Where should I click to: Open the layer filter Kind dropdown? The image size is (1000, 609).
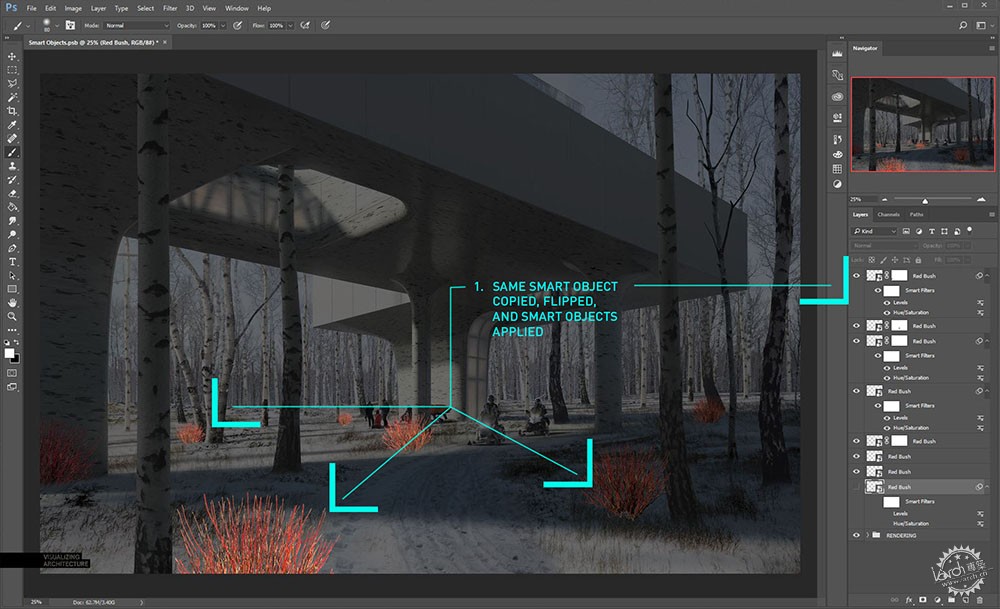(875, 231)
